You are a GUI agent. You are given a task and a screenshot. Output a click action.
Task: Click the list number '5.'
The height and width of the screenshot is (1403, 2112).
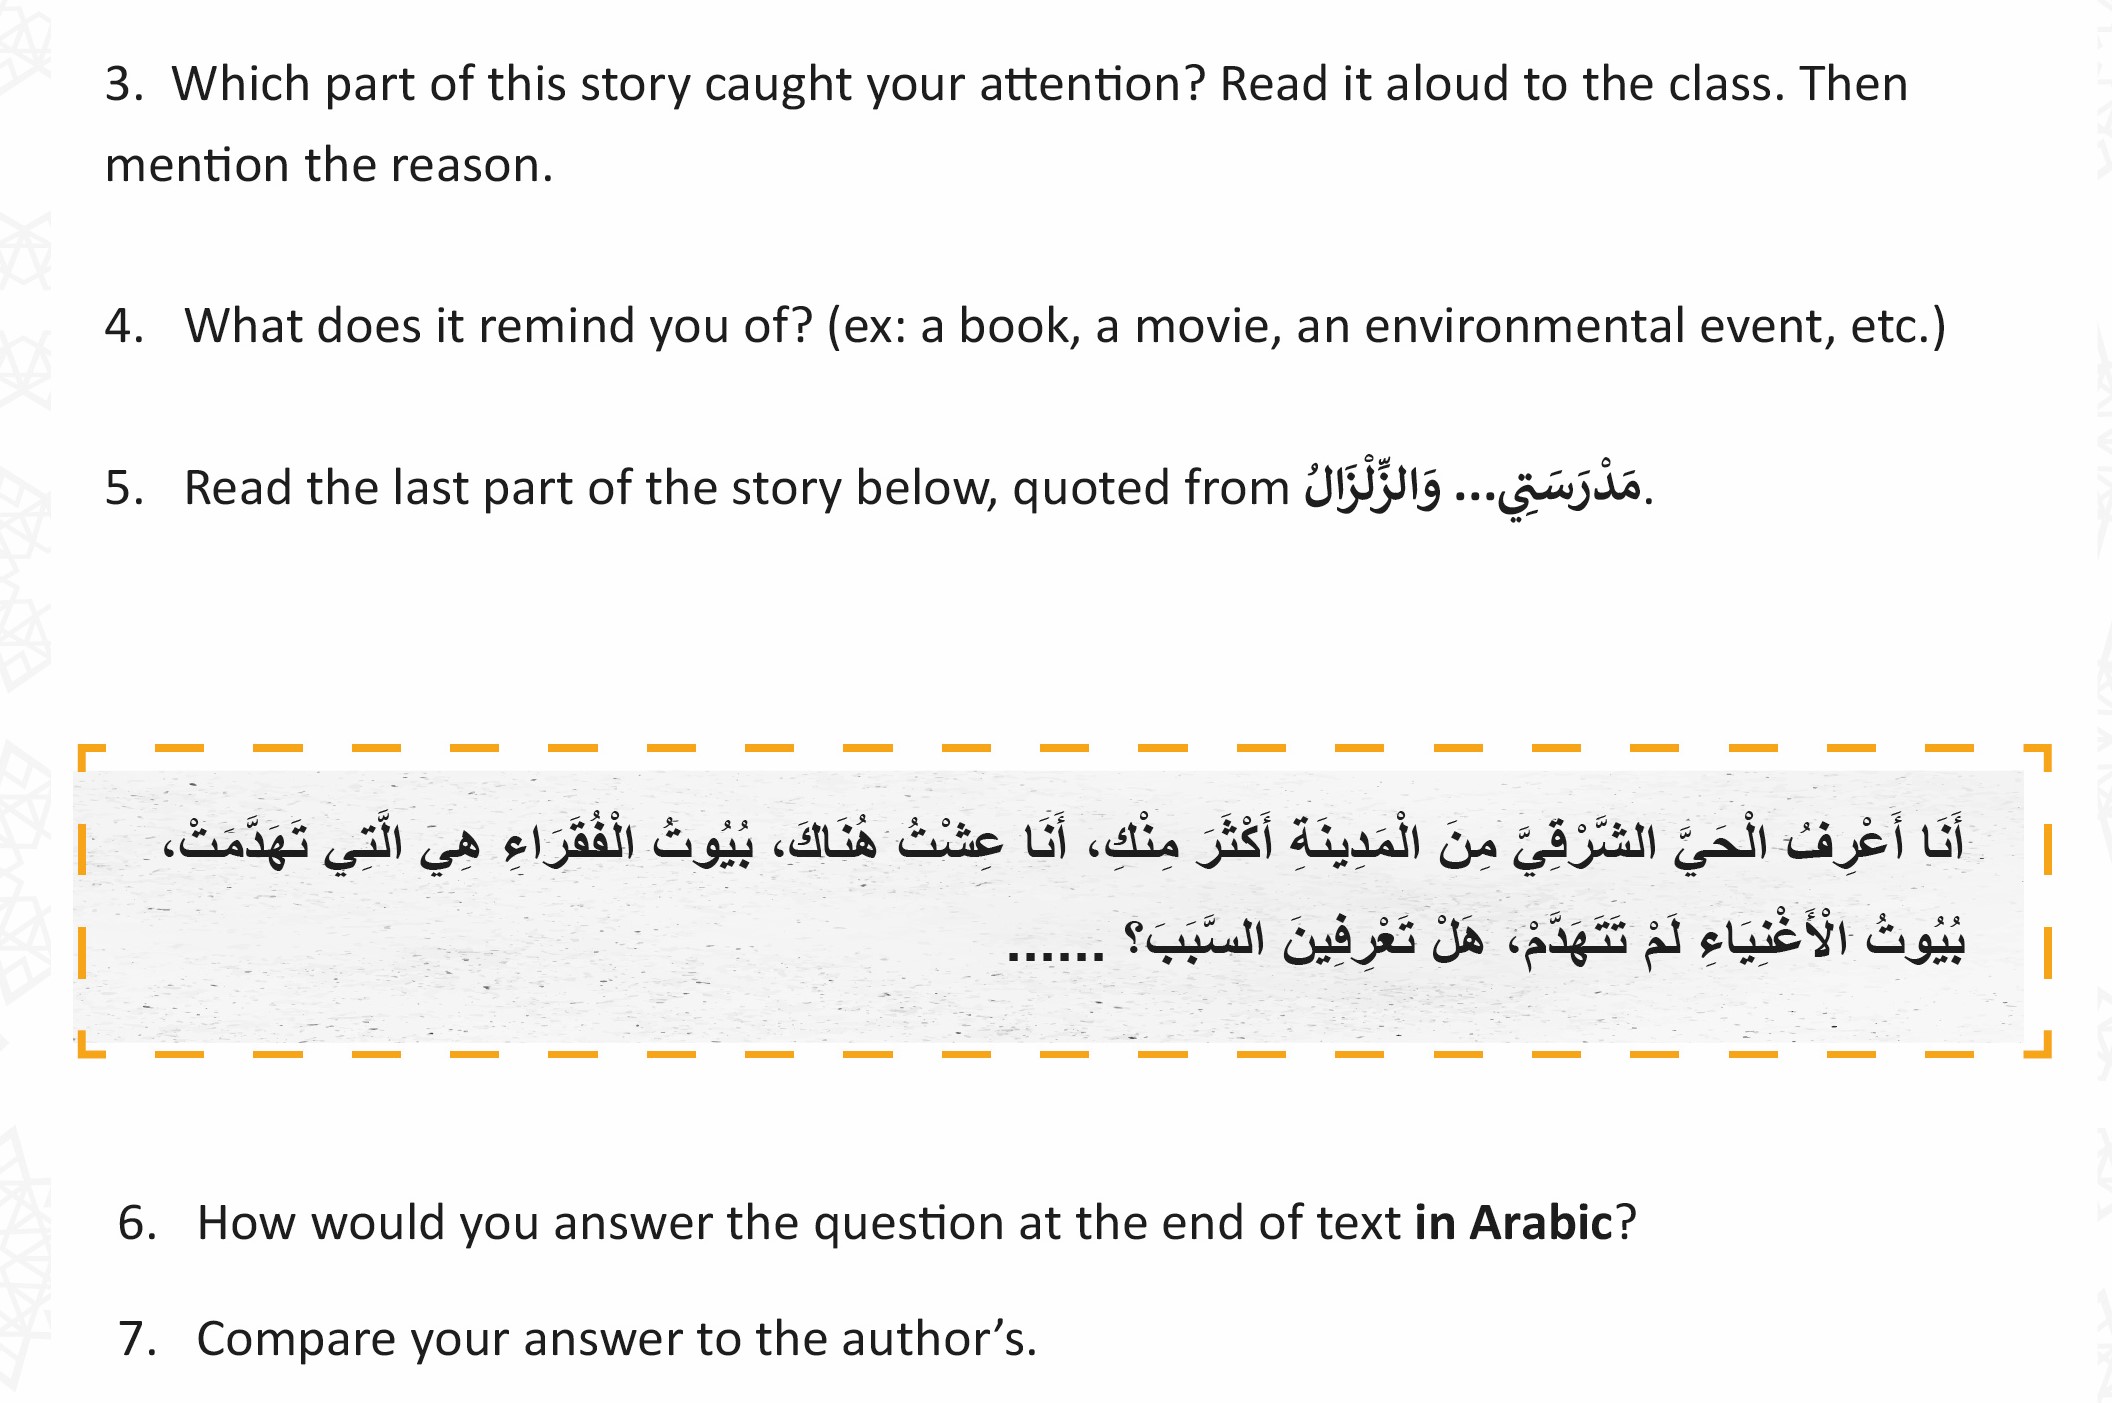pyautogui.click(x=125, y=488)
